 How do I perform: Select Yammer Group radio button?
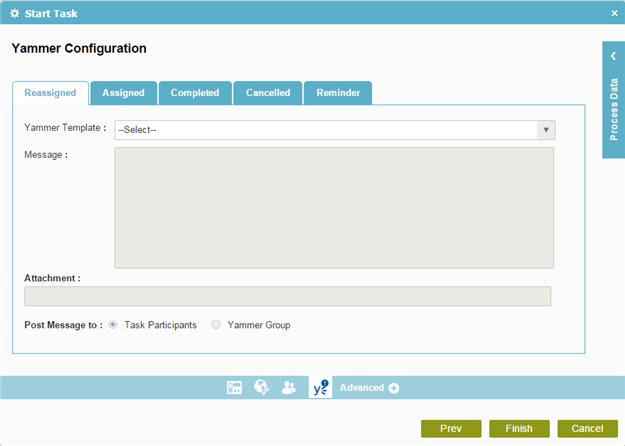[x=216, y=324]
